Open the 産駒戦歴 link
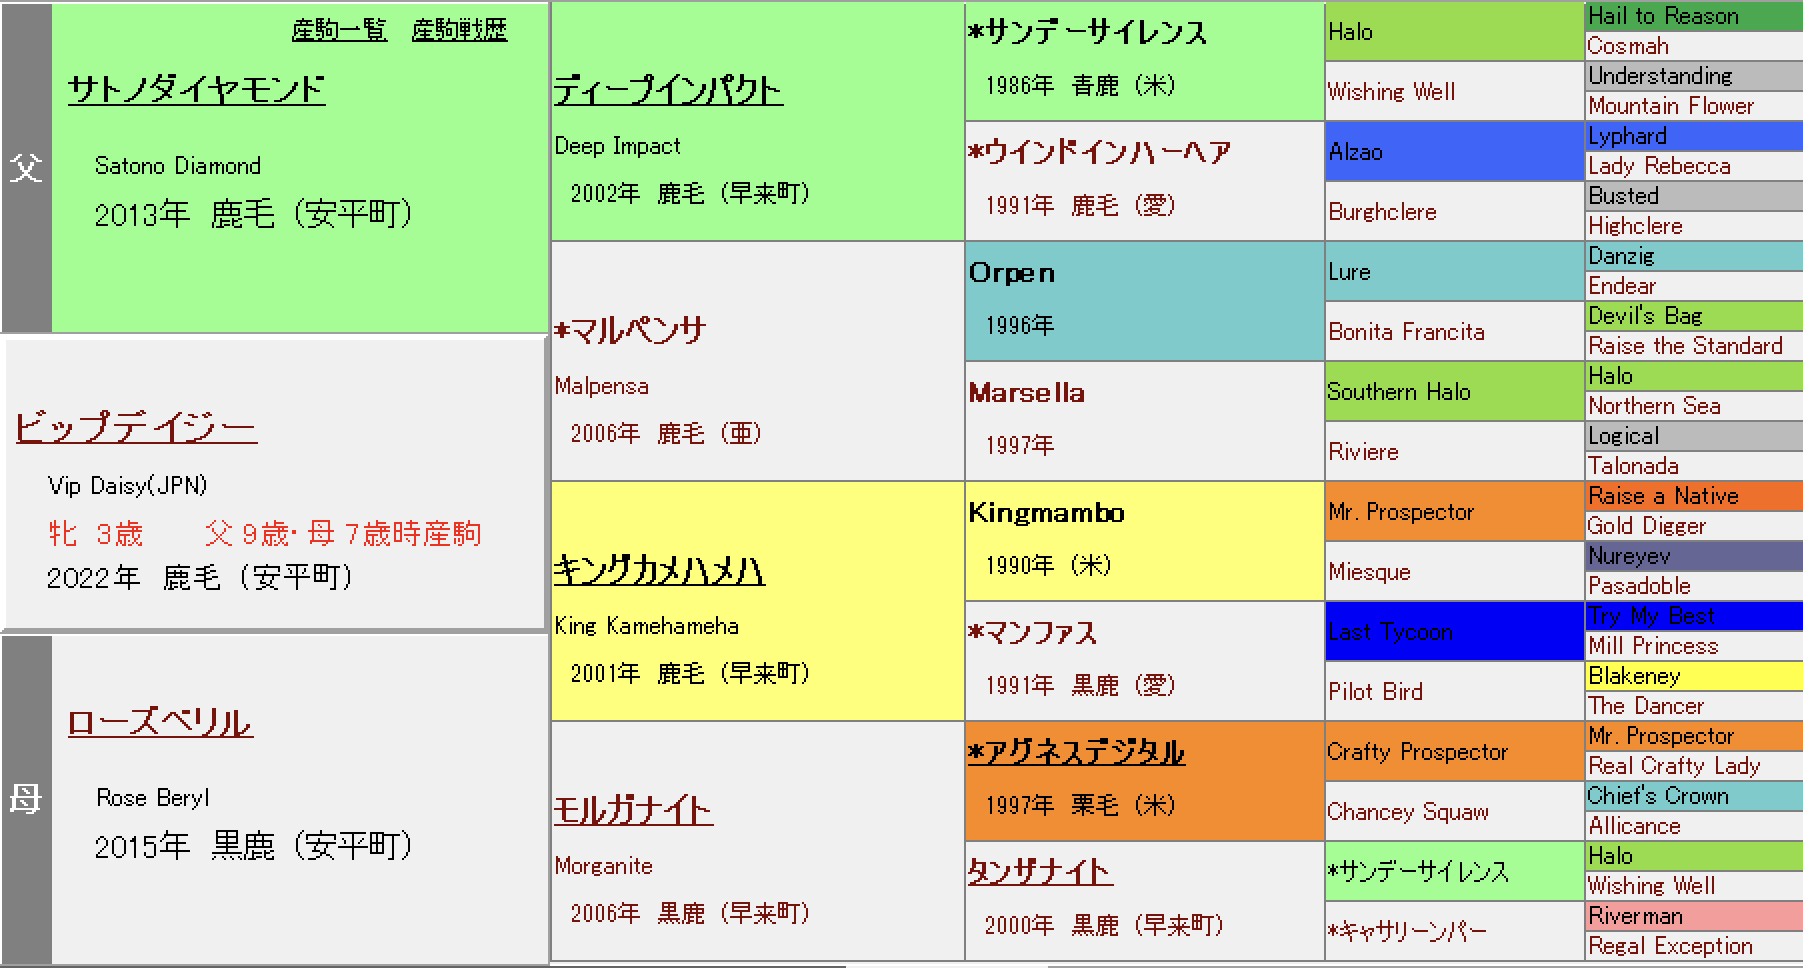1803x968 pixels. 459,30
